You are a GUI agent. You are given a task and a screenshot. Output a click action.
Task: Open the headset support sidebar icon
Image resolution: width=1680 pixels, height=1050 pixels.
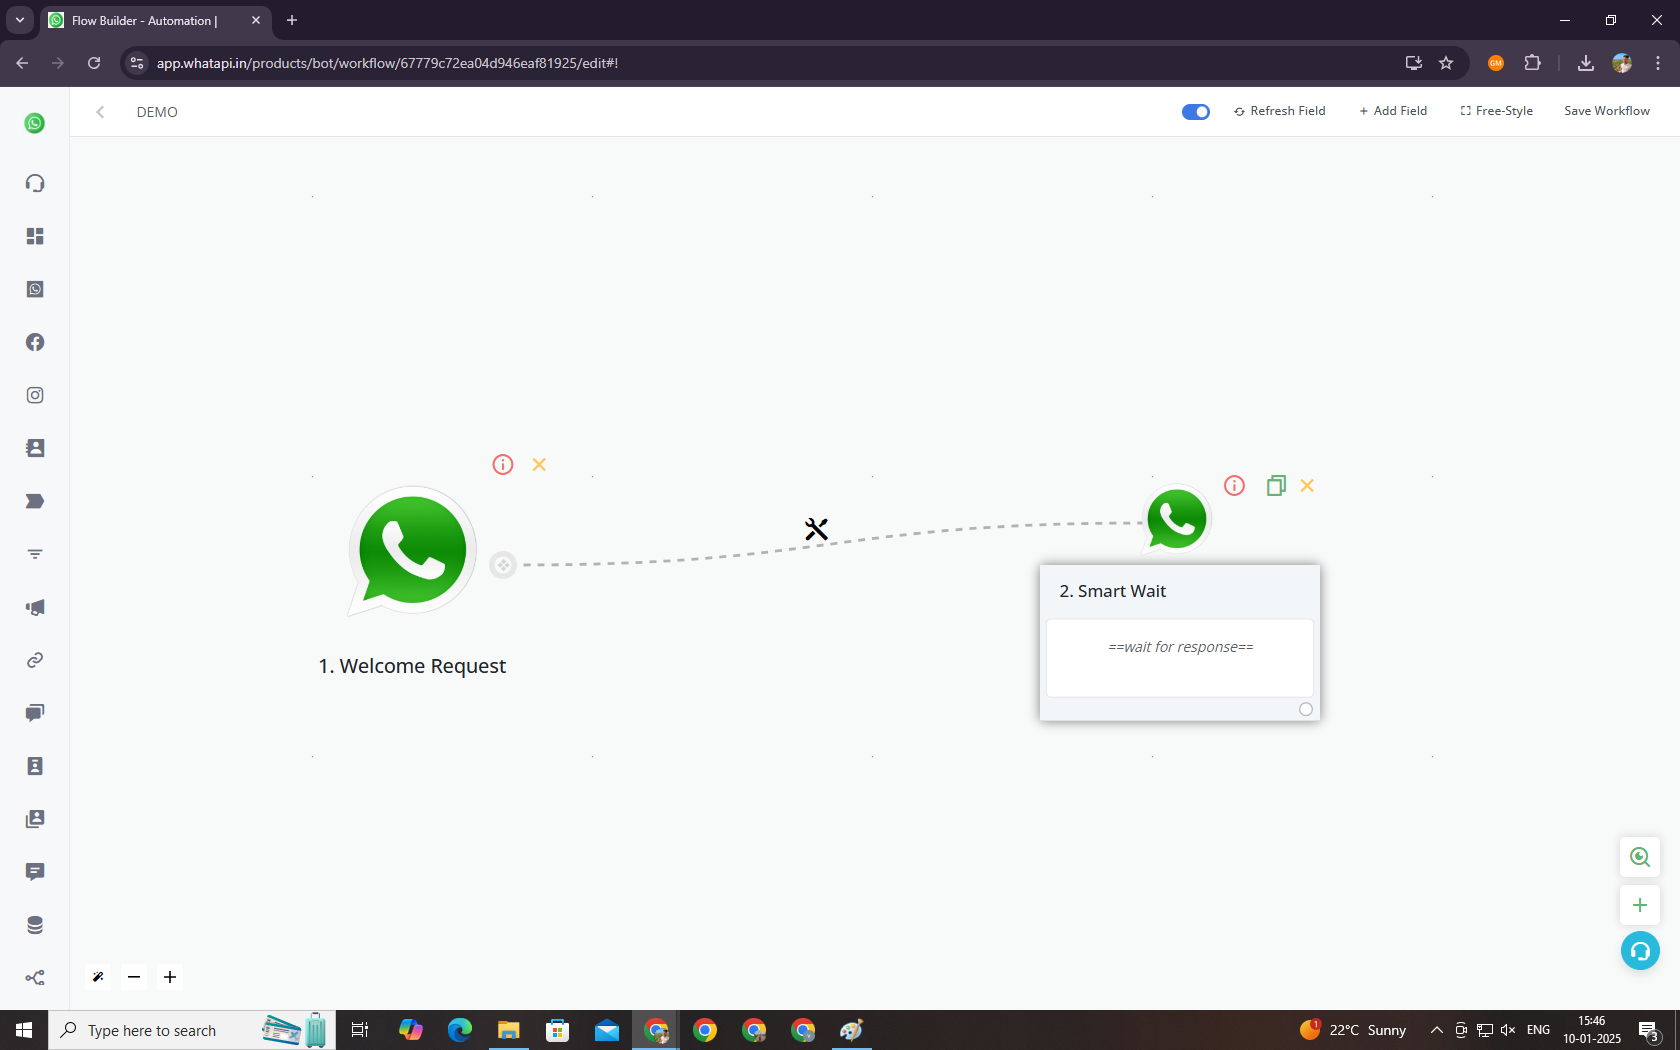tap(35, 183)
